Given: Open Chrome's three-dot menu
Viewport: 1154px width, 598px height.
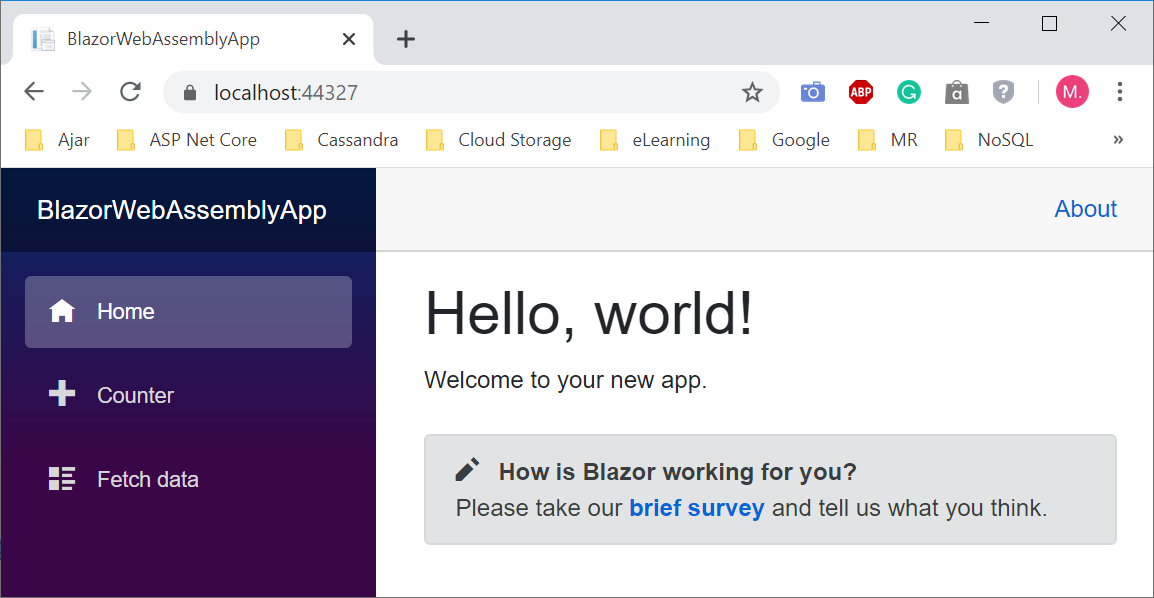Looking at the screenshot, I should [x=1120, y=91].
